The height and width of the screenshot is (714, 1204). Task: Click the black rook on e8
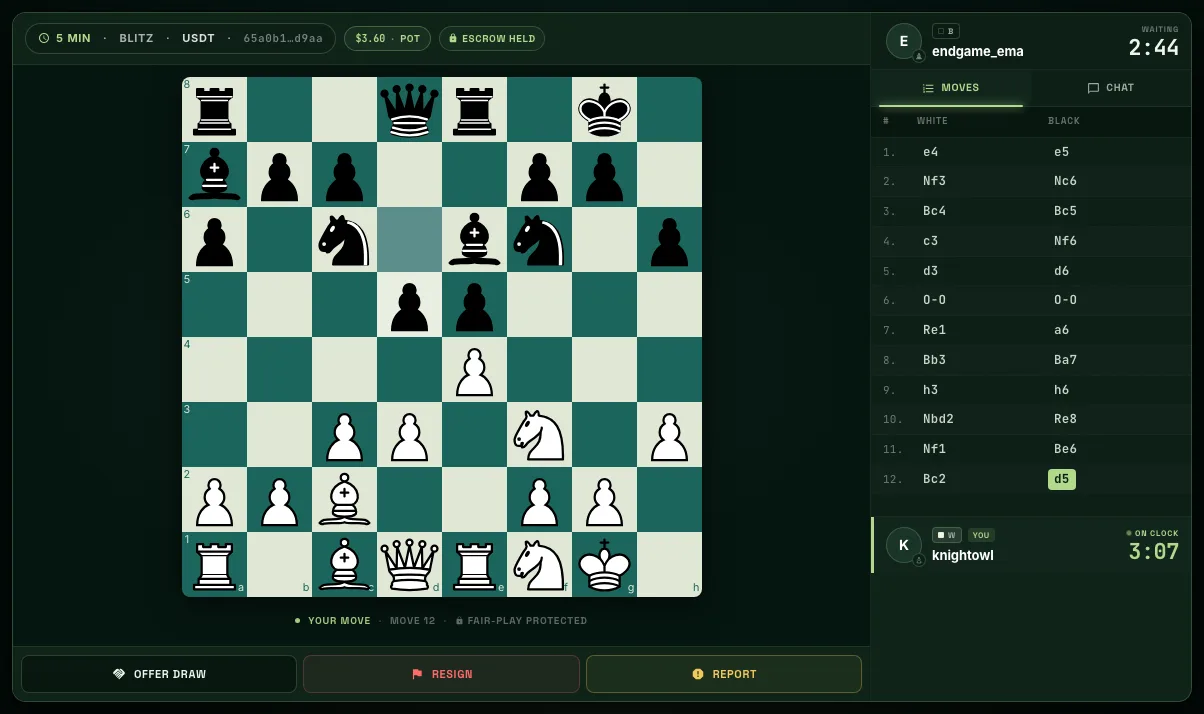[x=474, y=110]
